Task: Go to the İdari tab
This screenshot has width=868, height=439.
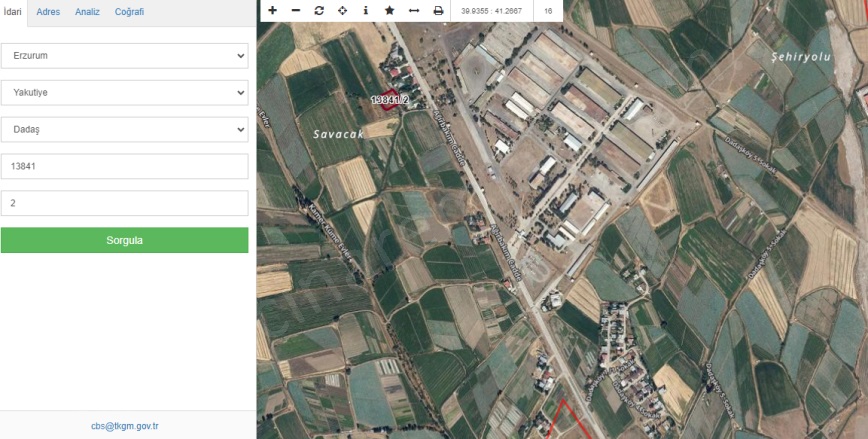Action: pos(13,12)
